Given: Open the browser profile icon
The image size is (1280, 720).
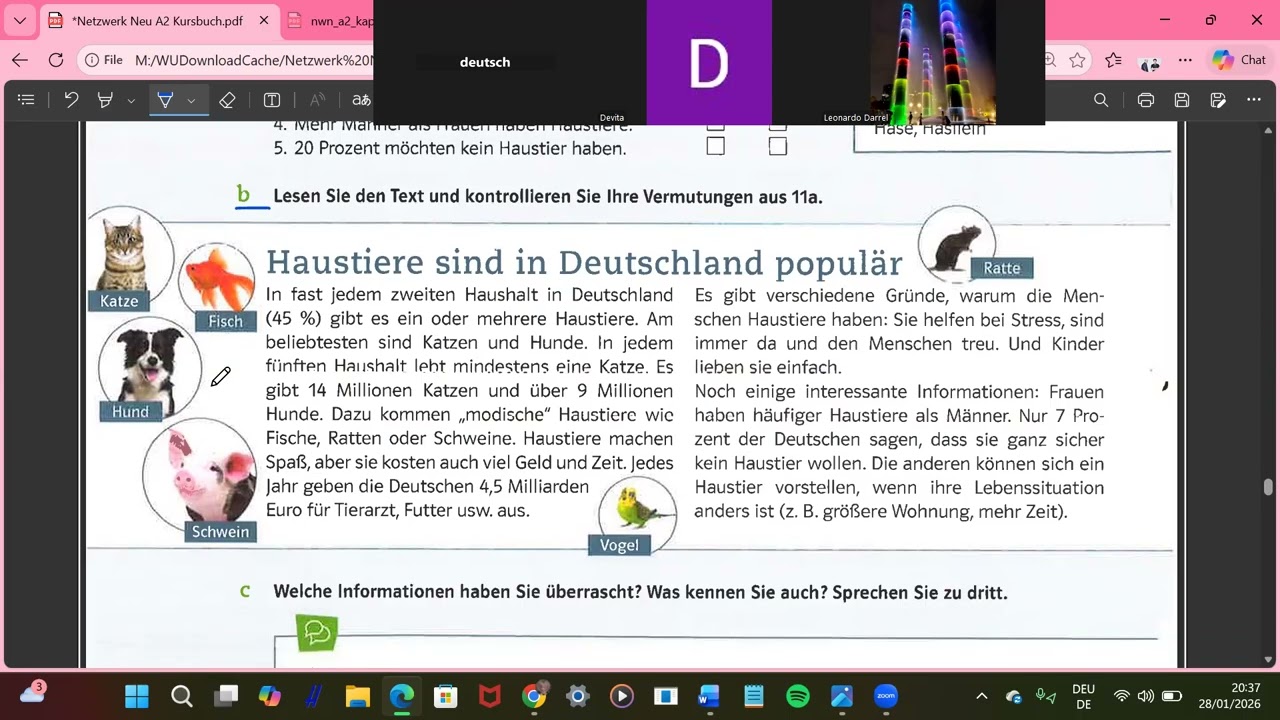Looking at the screenshot, I should point(1151,62).
